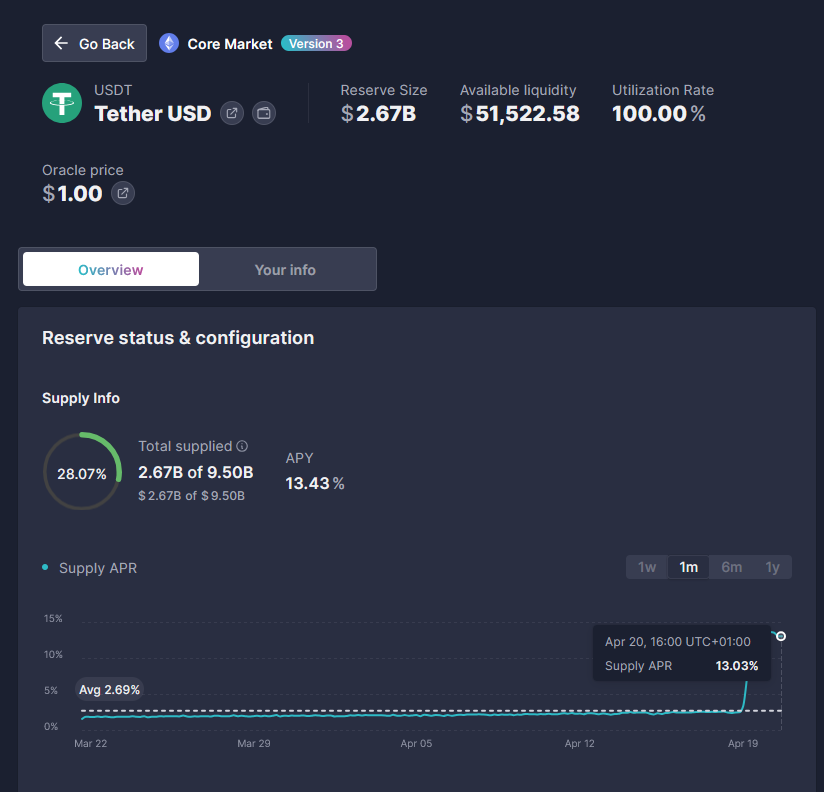Image resolution: width=824 pixels, height=792 pixels.
Task: Click the add-to-wallet icon beside Tether USD
Action: (264, 113)
